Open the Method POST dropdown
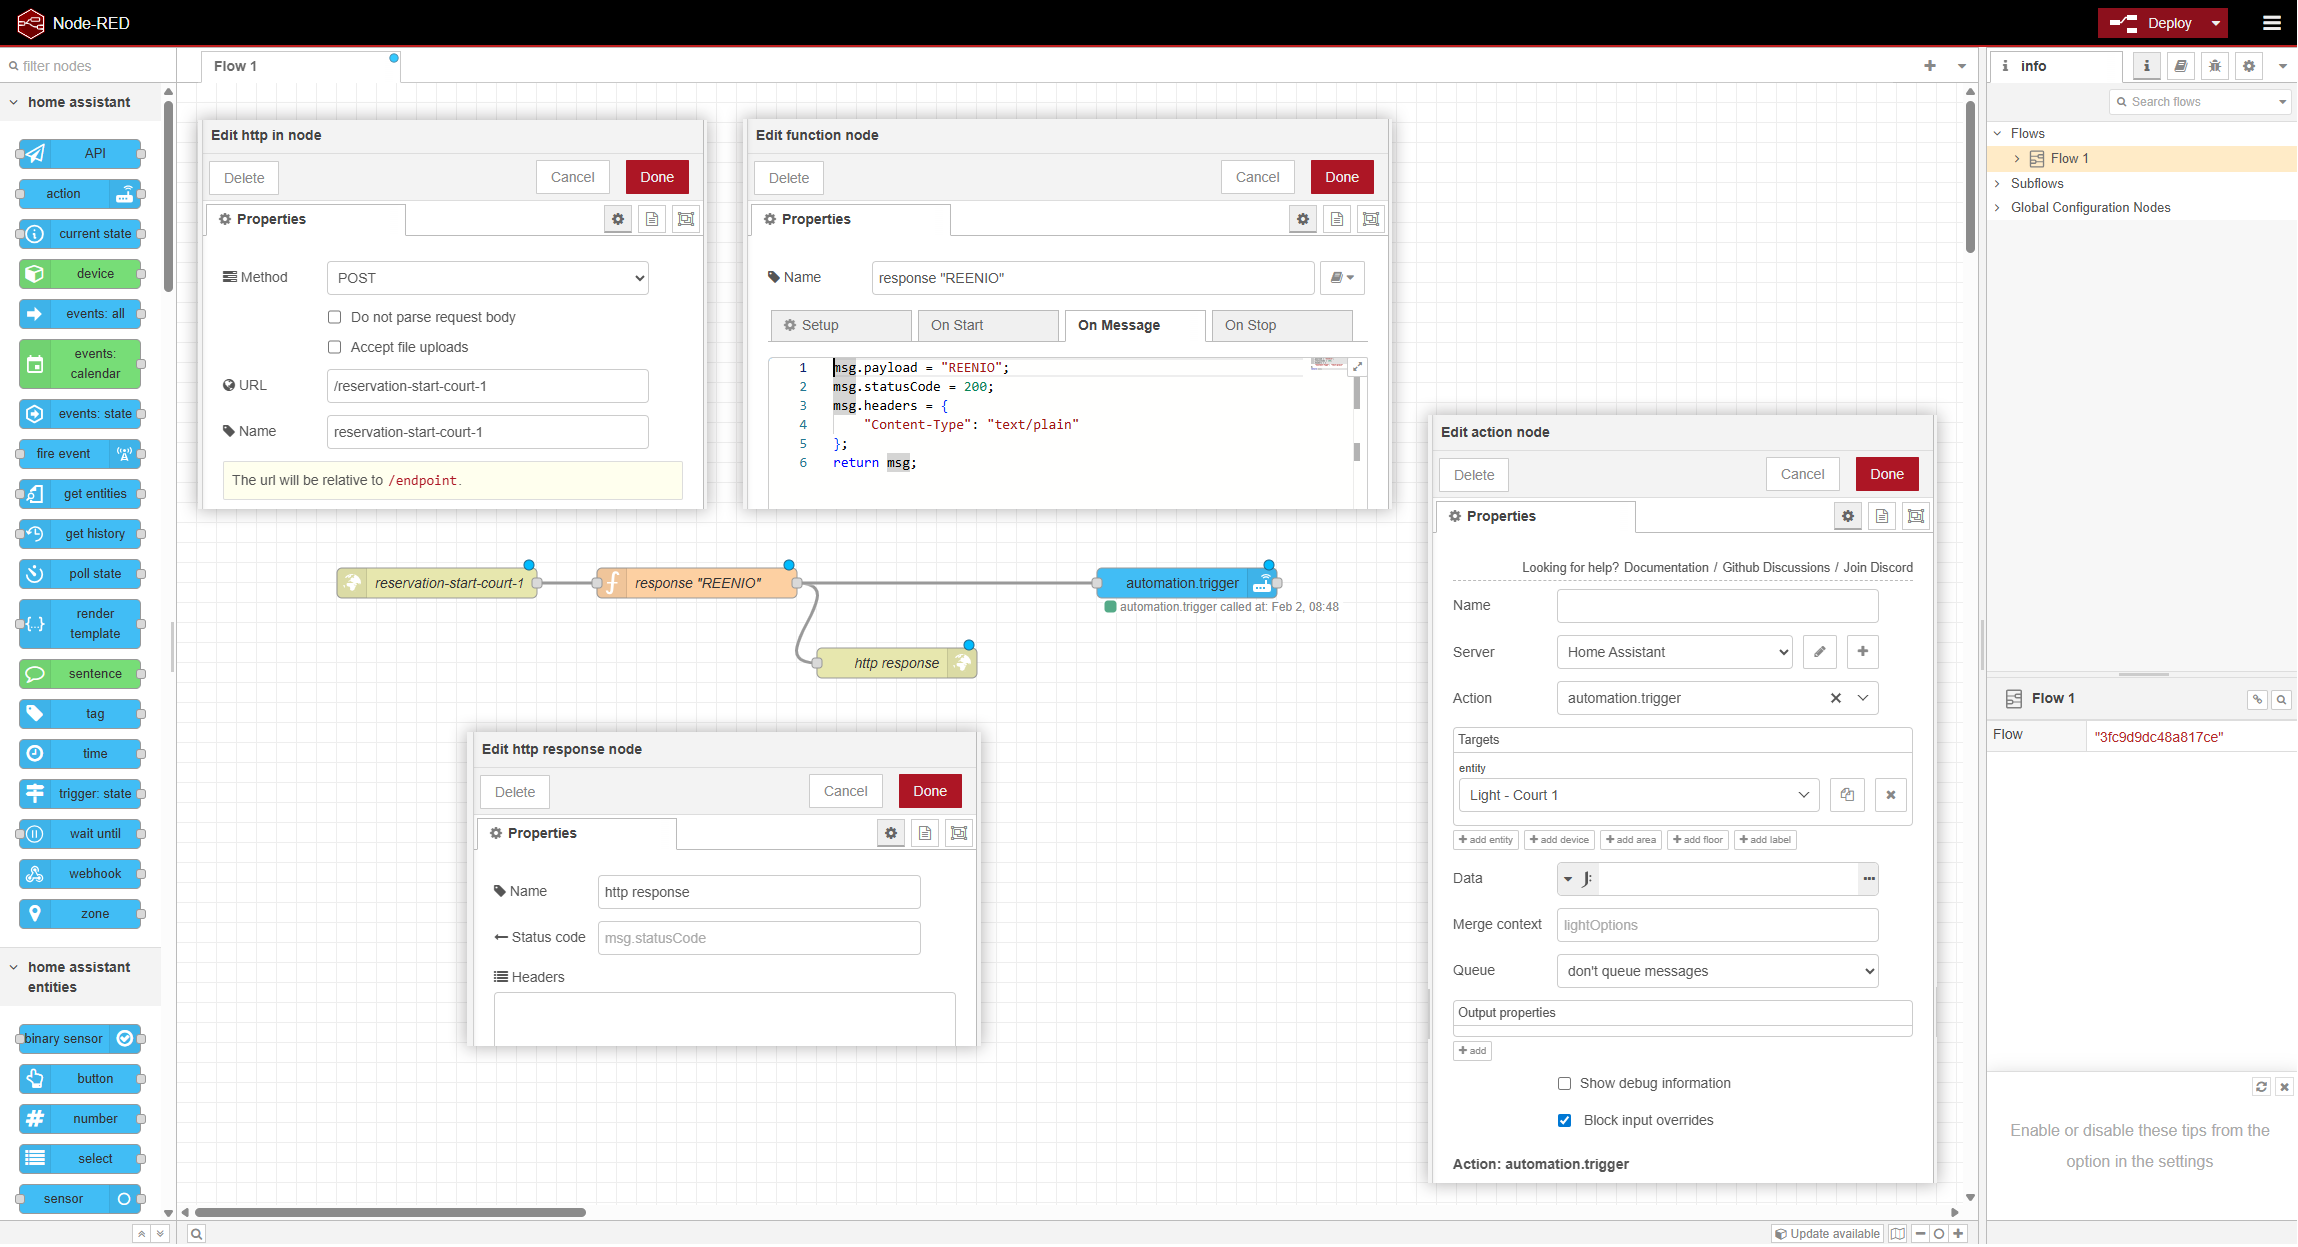This screenshot has height=1247, width=2298. (x=487, y=278)
